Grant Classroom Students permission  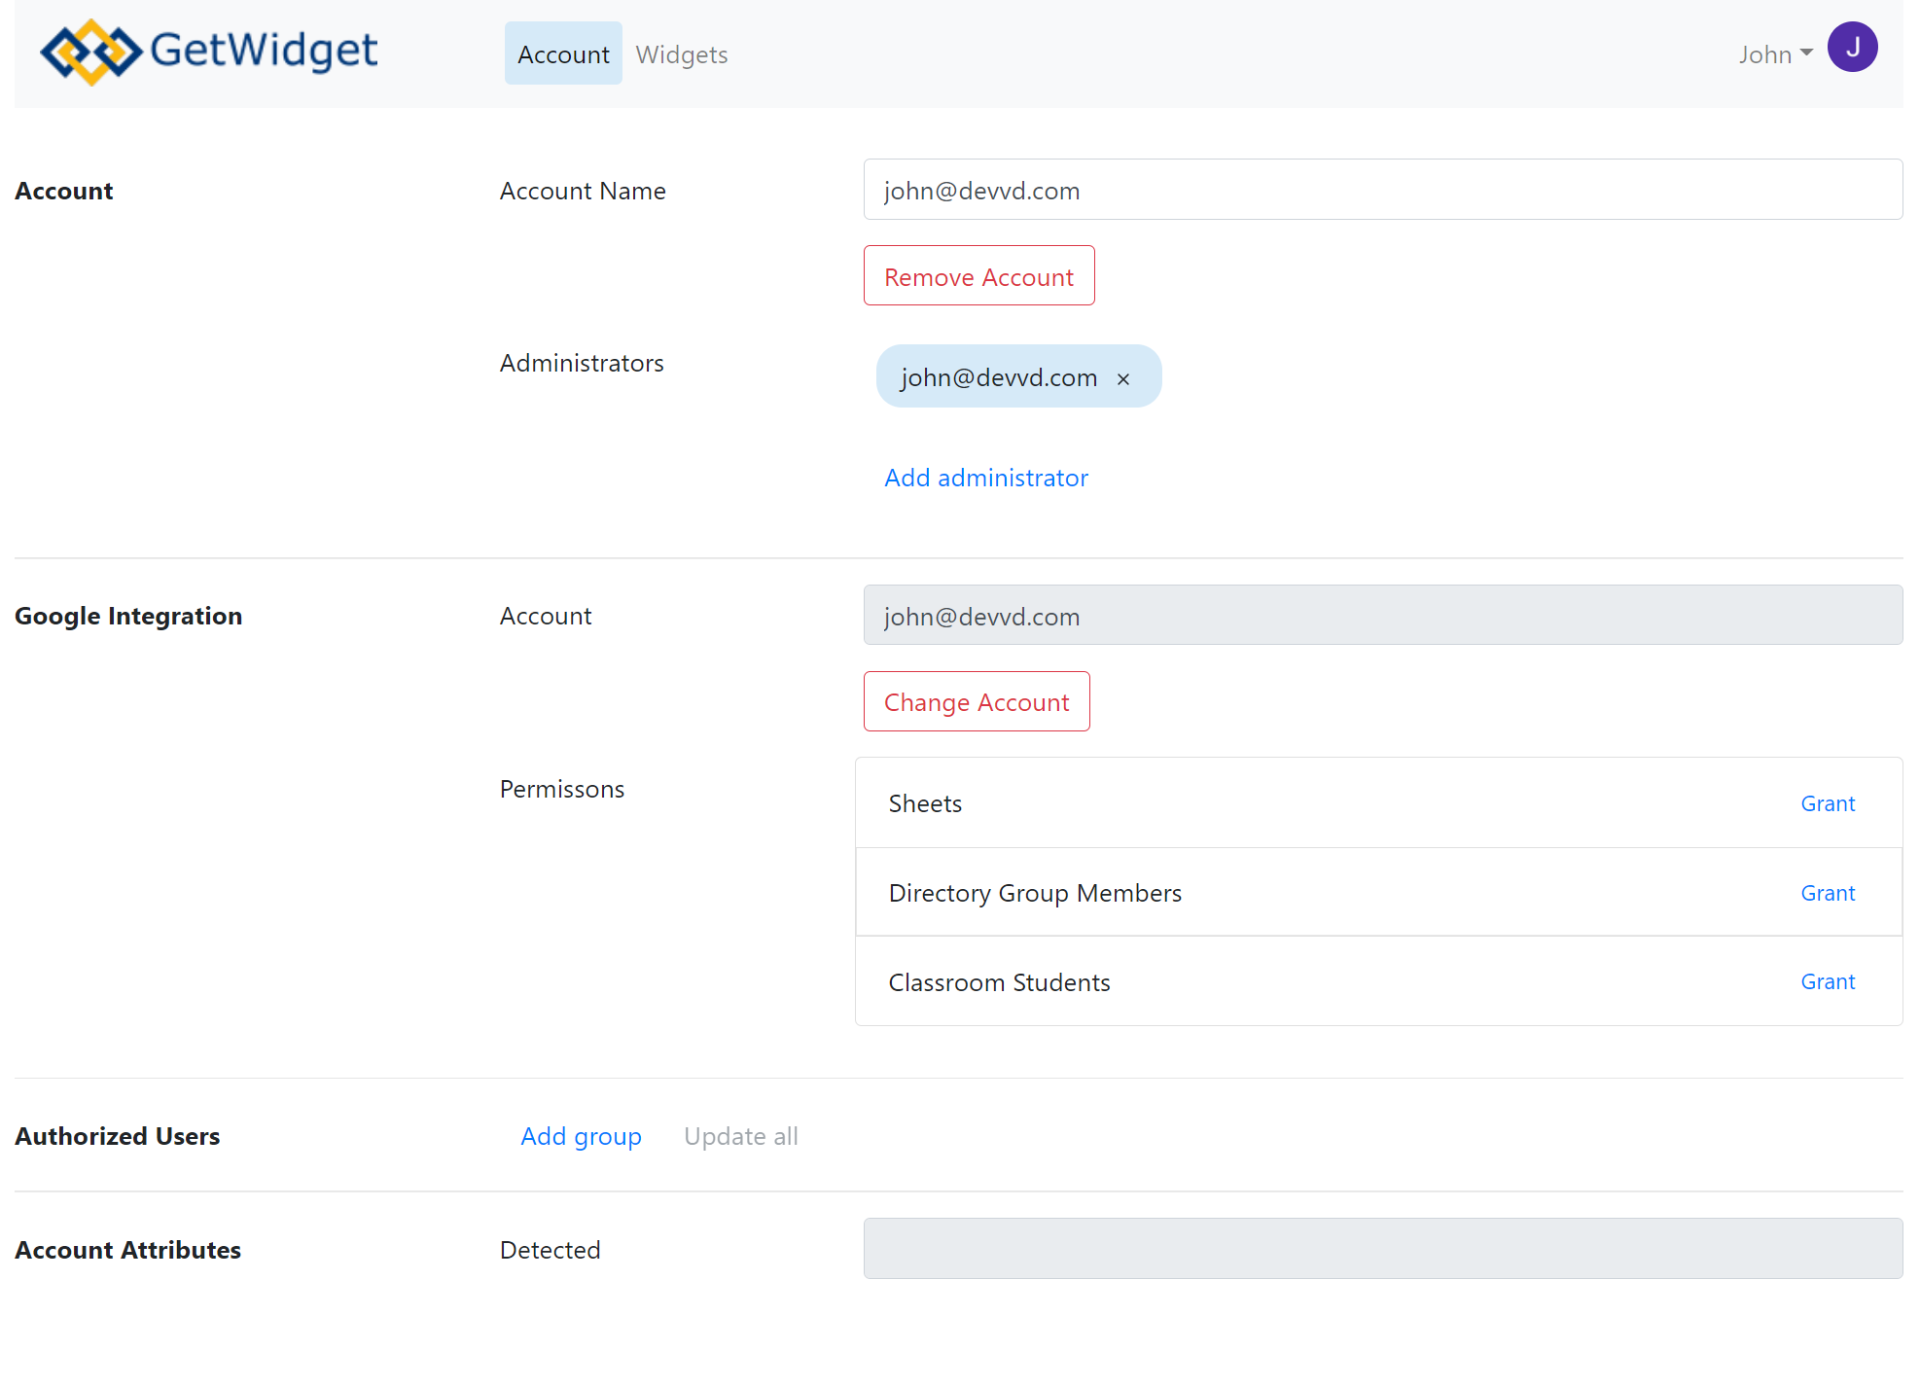click(1826, 982)
